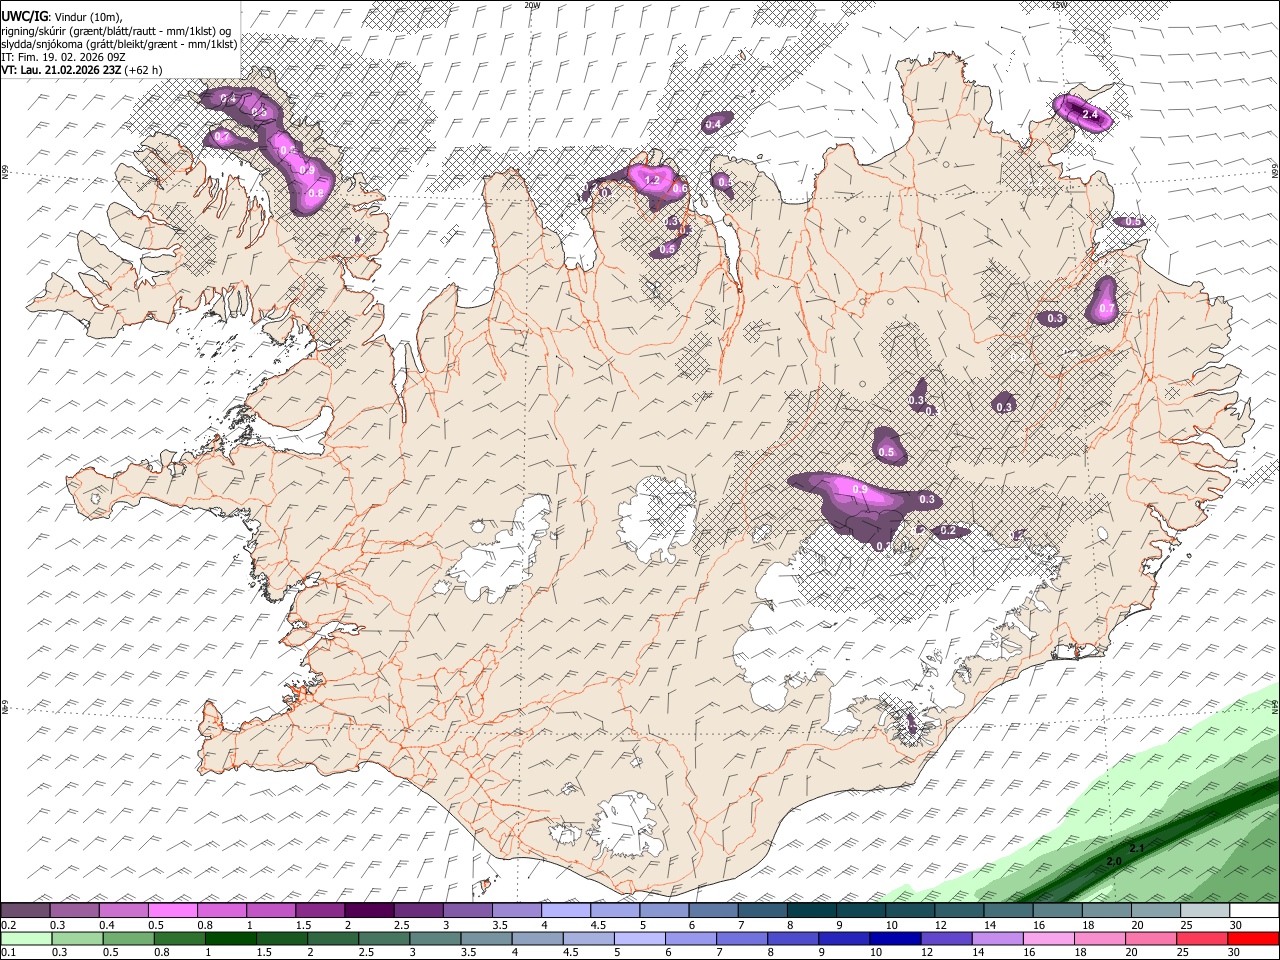Select the white 30 snow legend swatch

1255,911
